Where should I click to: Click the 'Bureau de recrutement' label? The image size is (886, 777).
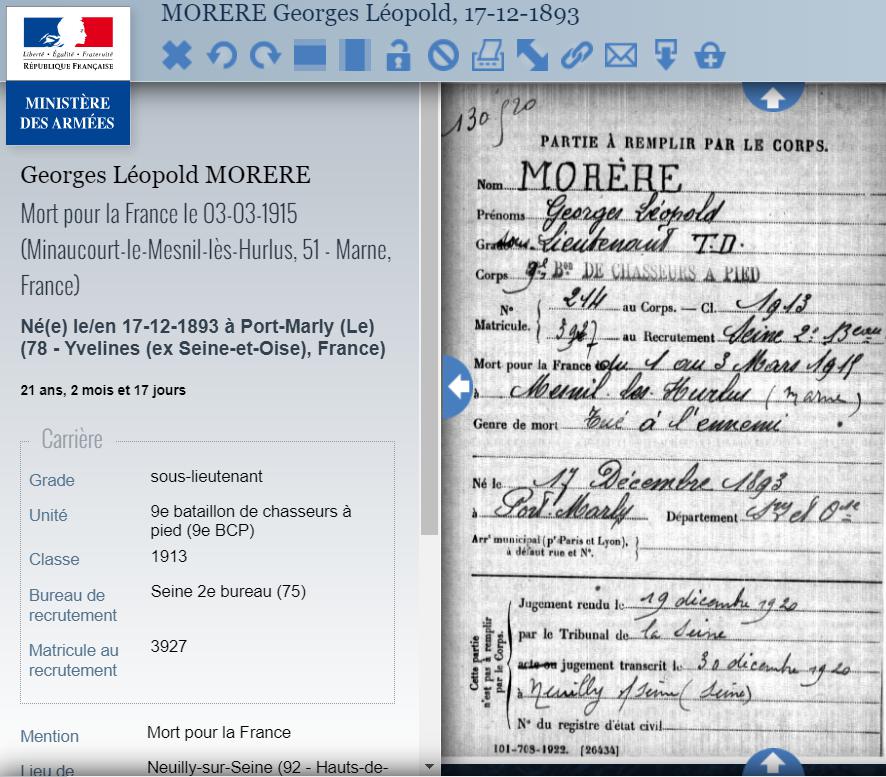73,605
